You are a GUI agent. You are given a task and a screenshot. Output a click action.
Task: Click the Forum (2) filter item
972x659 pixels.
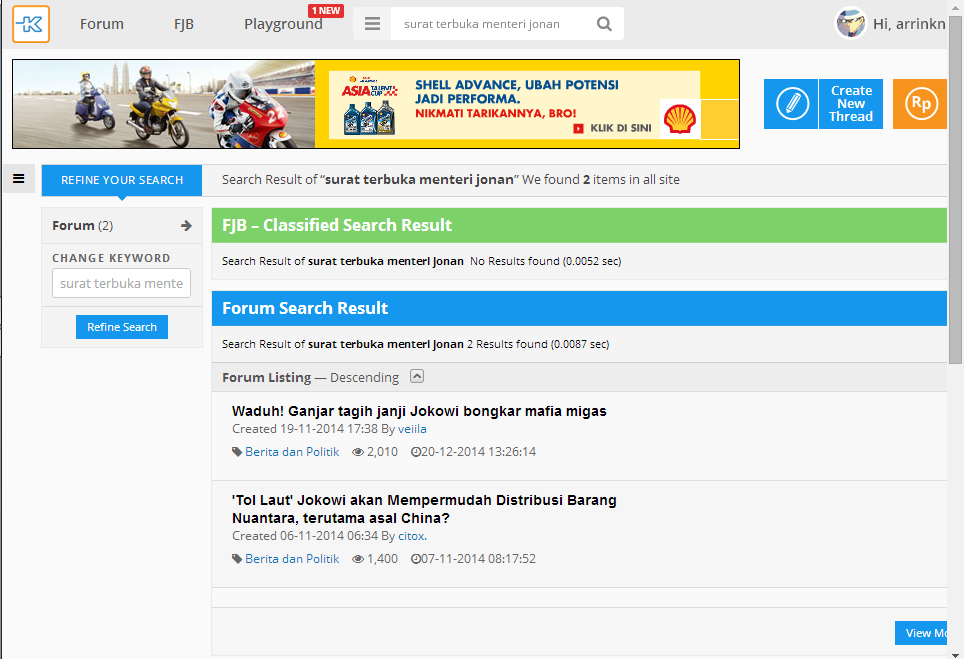[122, 226]
